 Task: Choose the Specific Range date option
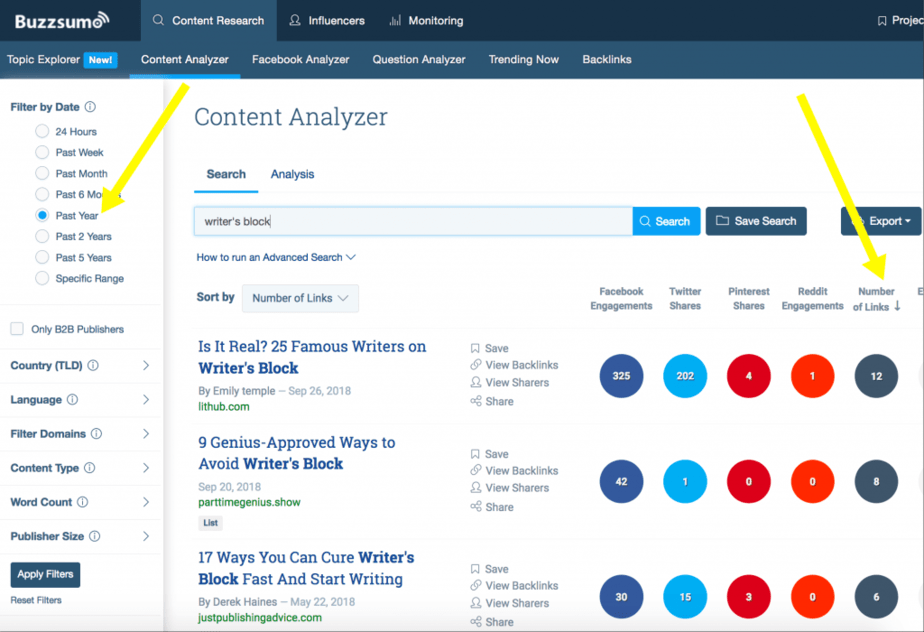click(42, 278)
